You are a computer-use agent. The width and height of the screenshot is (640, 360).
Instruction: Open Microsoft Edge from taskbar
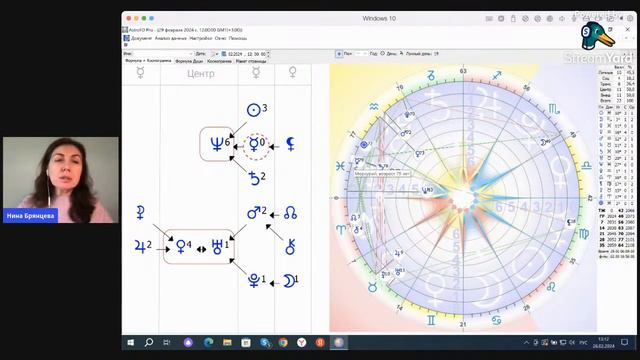point(209,343)
